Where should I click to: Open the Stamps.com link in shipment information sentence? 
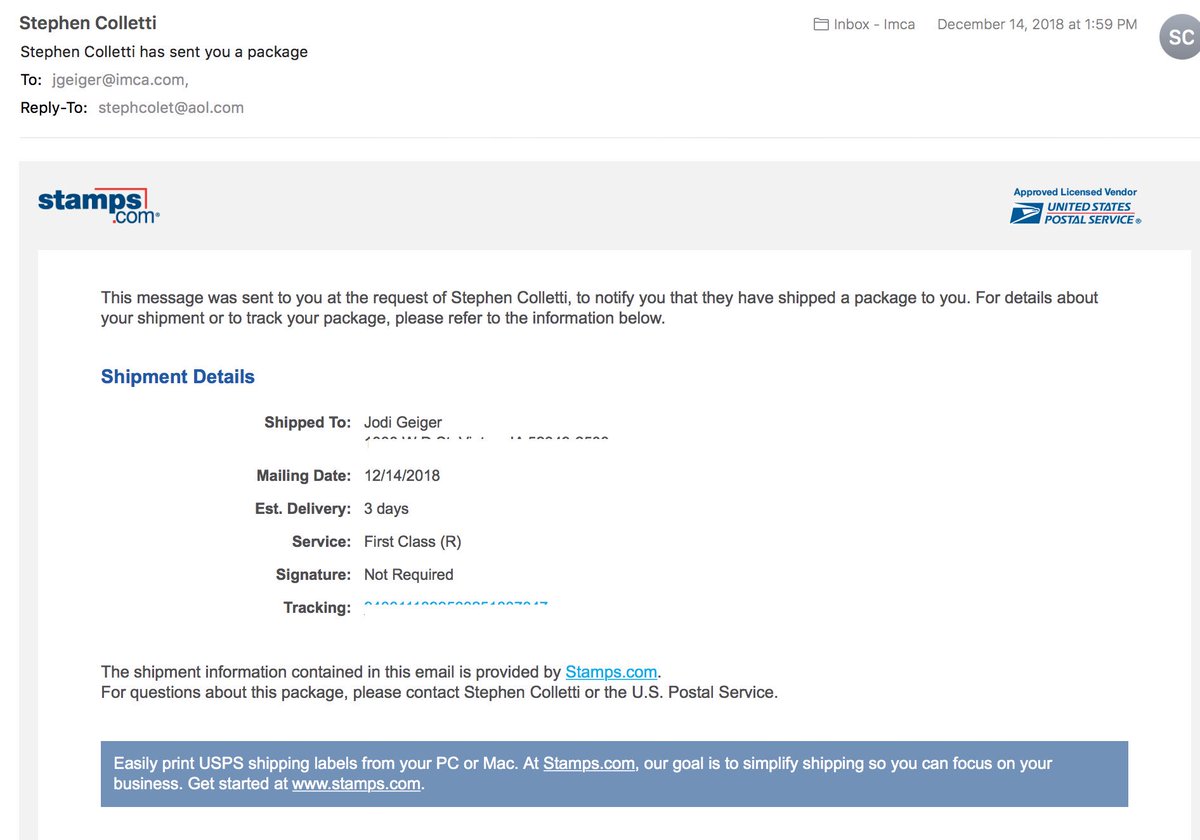611,672
